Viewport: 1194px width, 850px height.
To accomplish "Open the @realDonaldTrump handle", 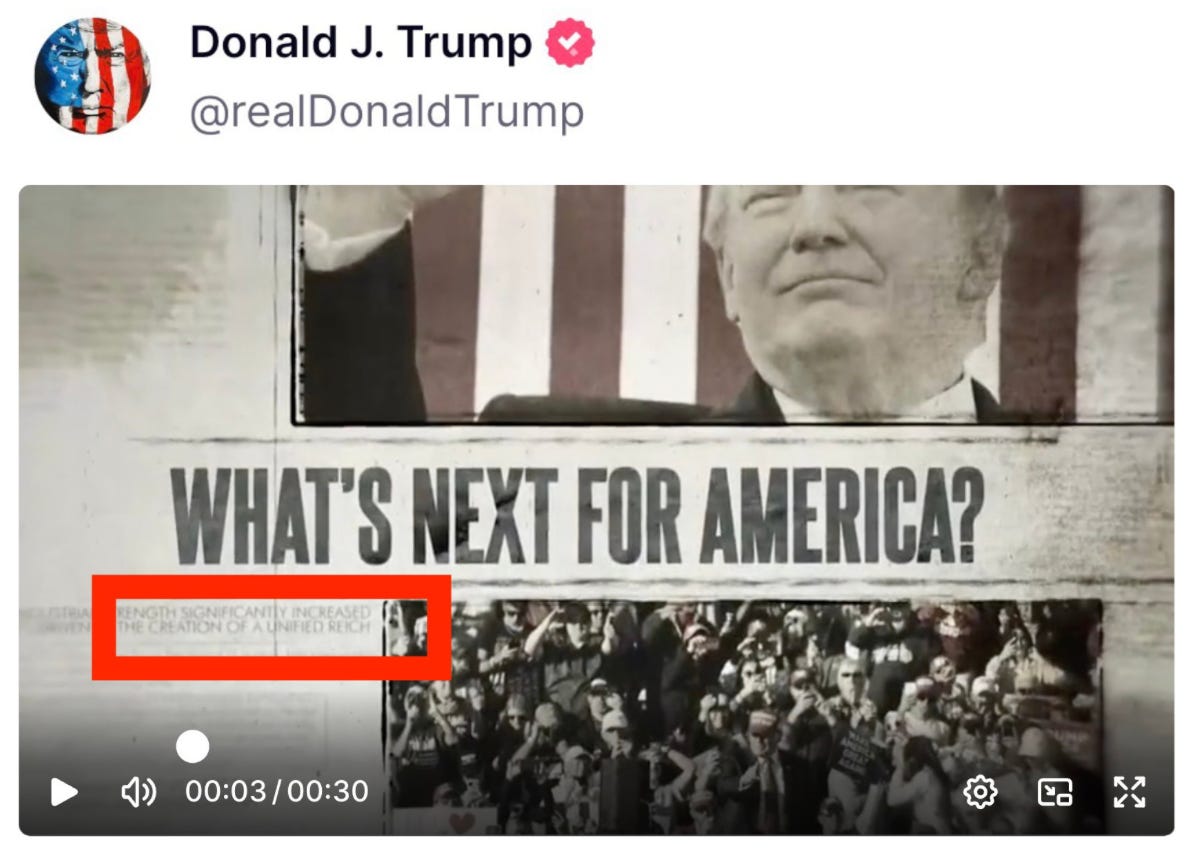I will point(387,112).
